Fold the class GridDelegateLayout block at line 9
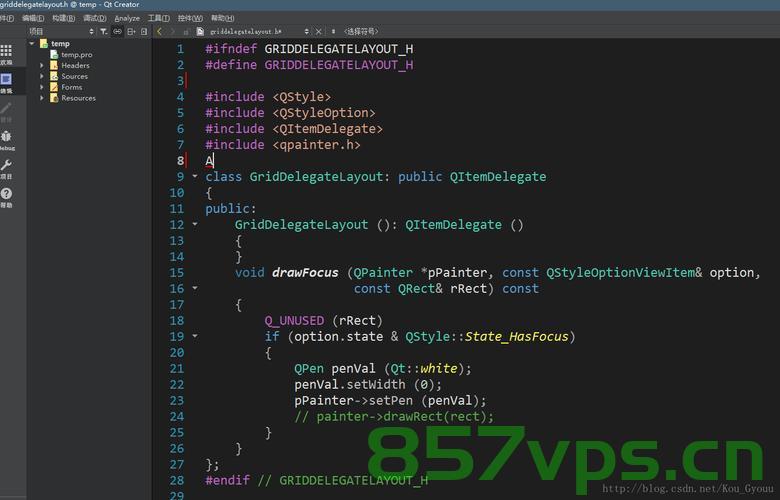 click(195, 176)
